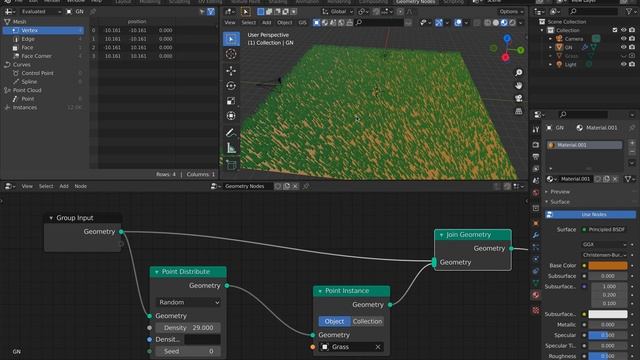
Task: Open the Output properties tab icon
Action: [x=536, y=157]
